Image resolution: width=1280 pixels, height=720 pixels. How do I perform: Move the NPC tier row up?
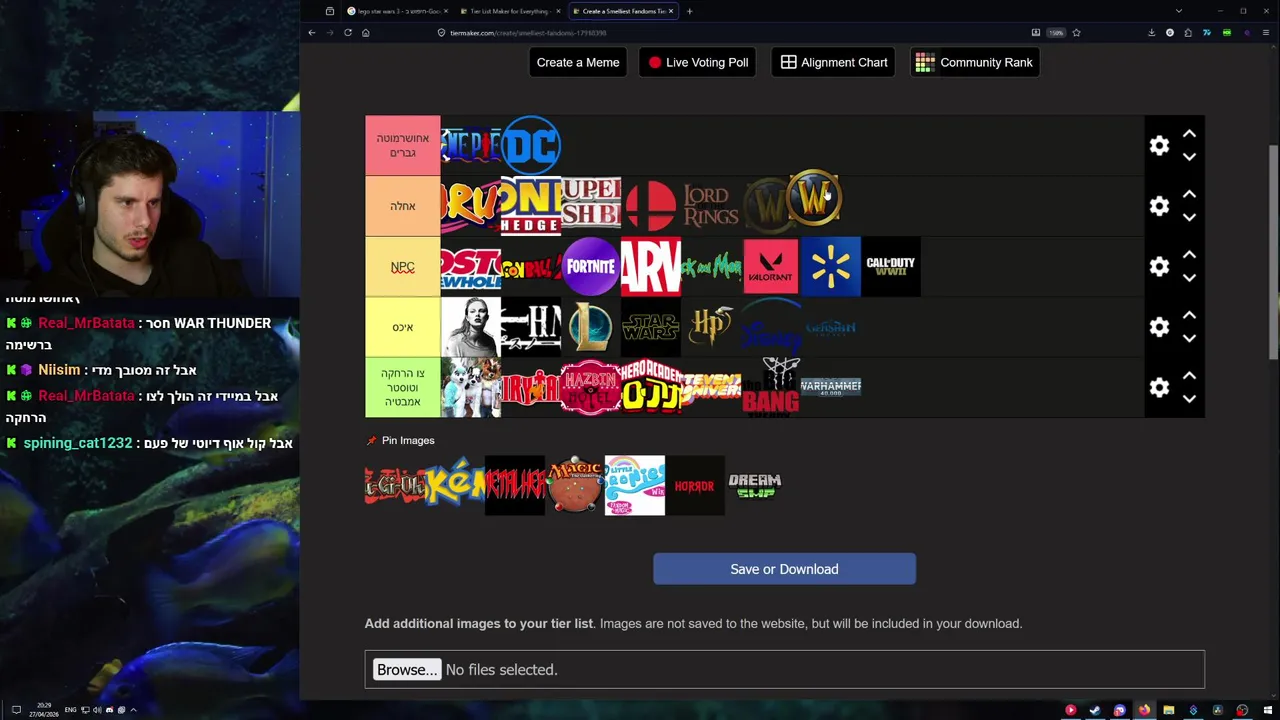pos(1189,255)
